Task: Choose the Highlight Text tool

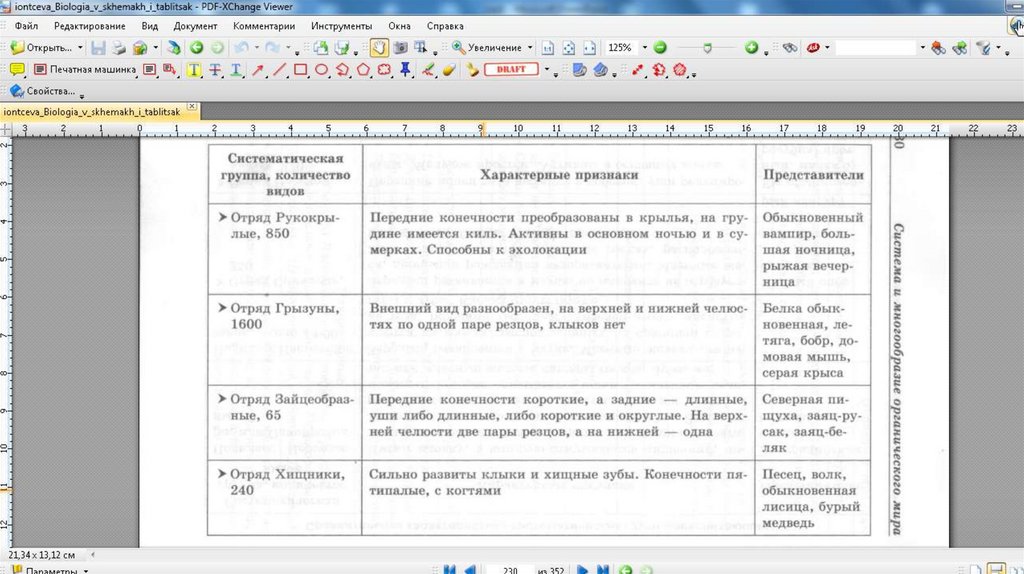Action: tap(192, 70)
